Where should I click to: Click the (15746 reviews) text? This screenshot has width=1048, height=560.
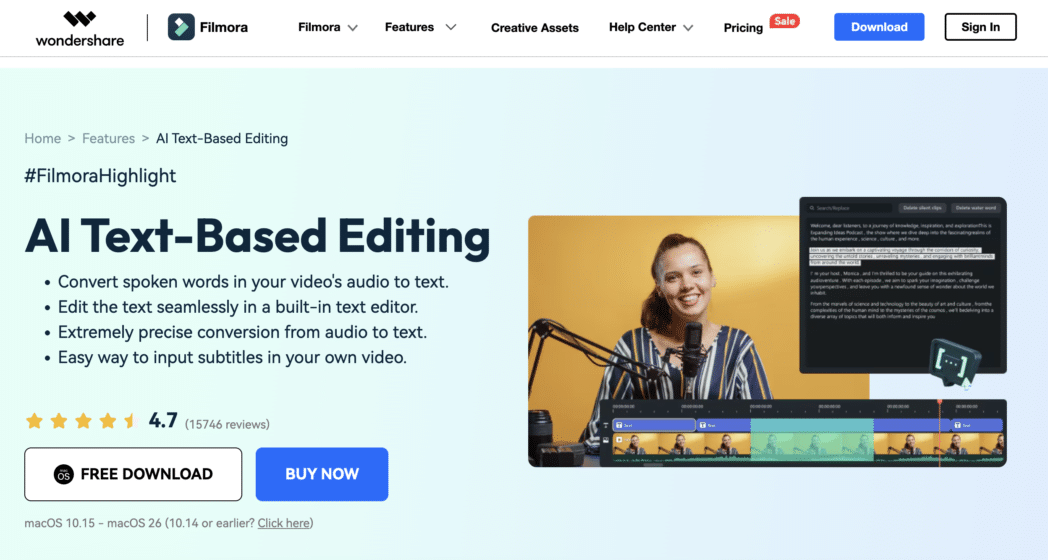(x=227, y=424)
